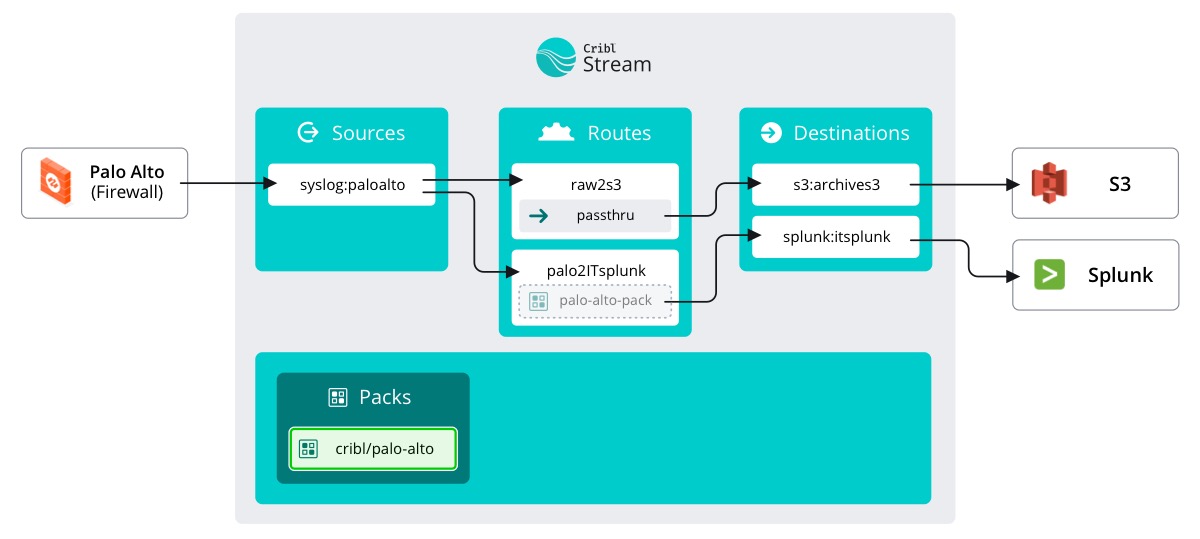Click the Palo Alto label text

[x=127, y=172]
